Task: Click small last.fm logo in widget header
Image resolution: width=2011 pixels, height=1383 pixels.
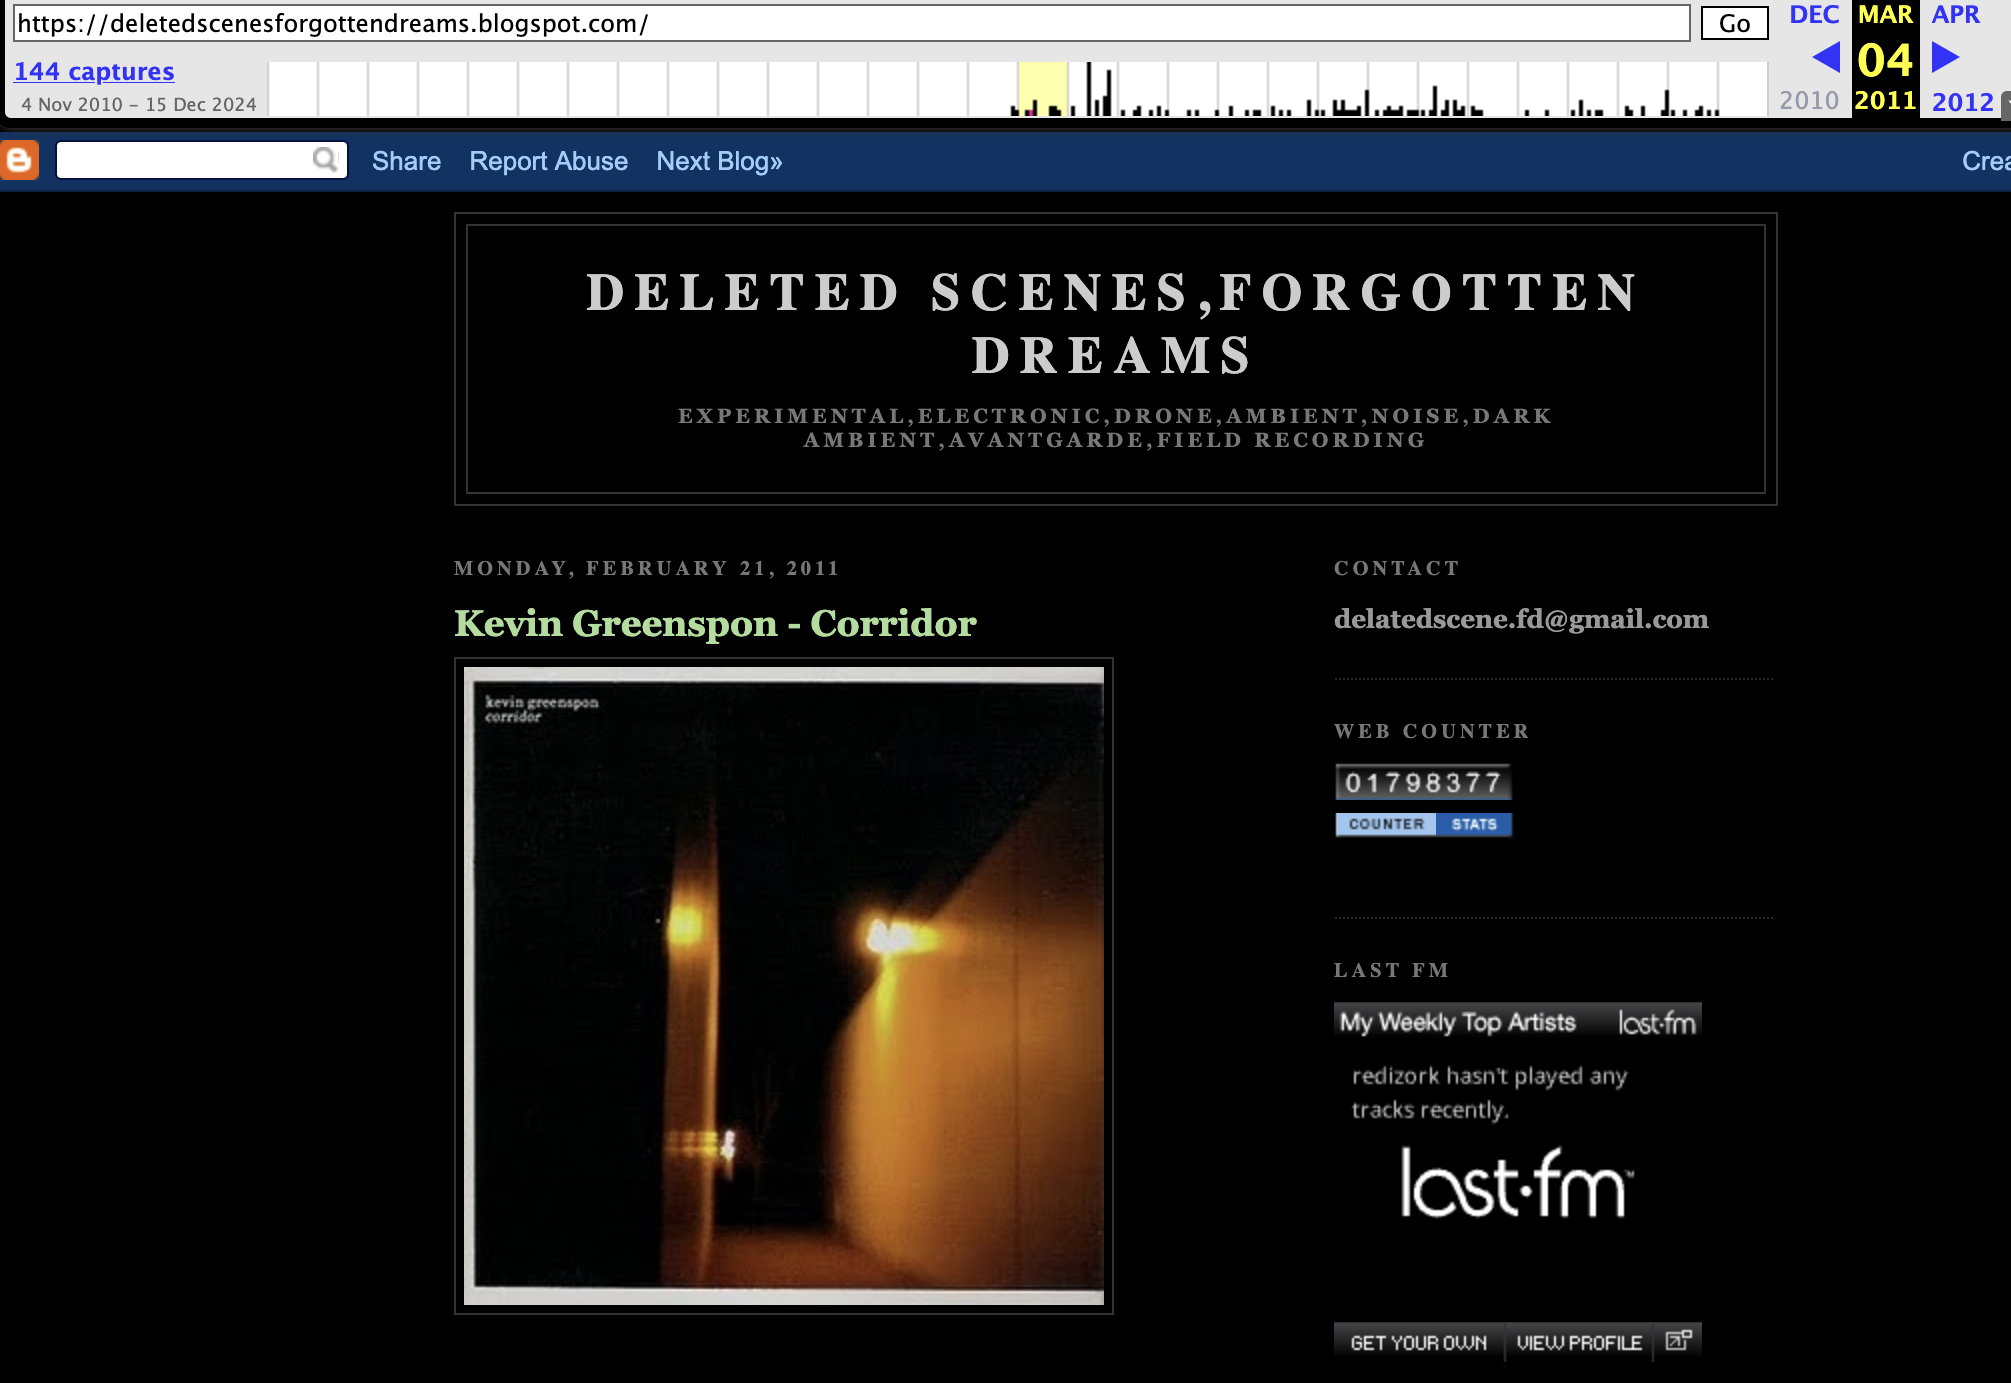Action: click(1656, 1022)
